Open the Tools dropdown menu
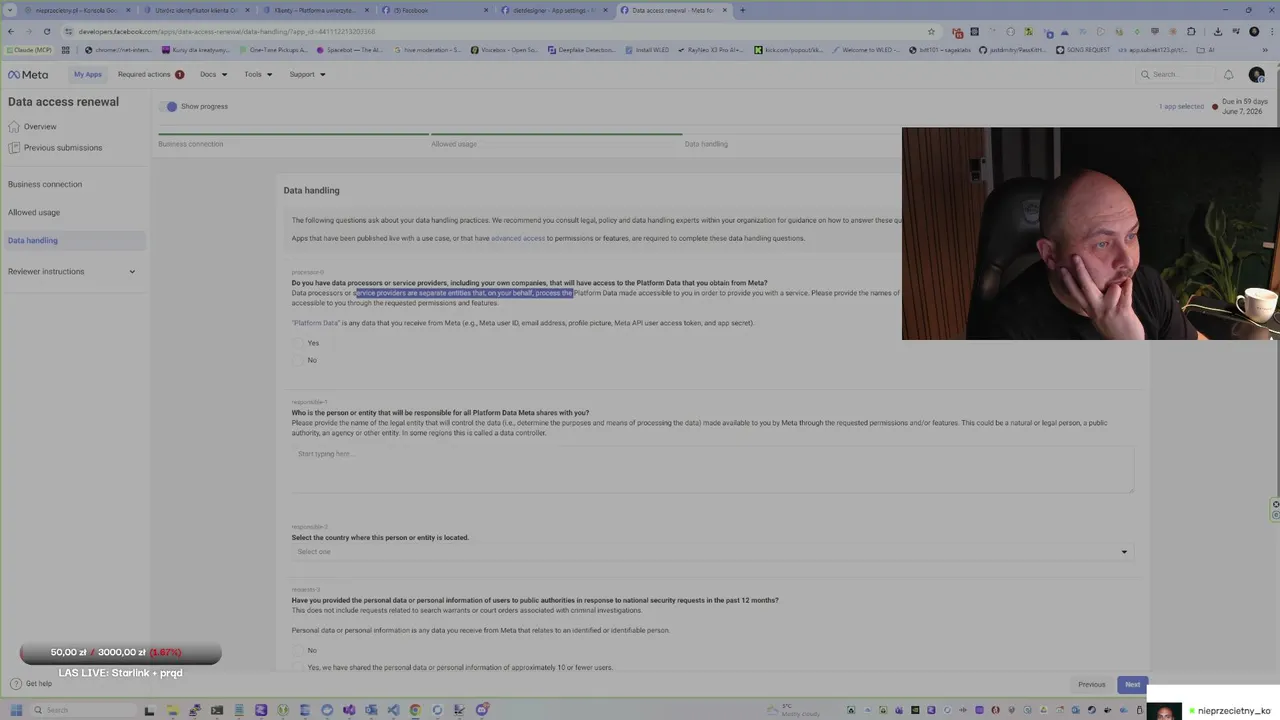Screen dimensions: 1280x720 tap(258, 74)
